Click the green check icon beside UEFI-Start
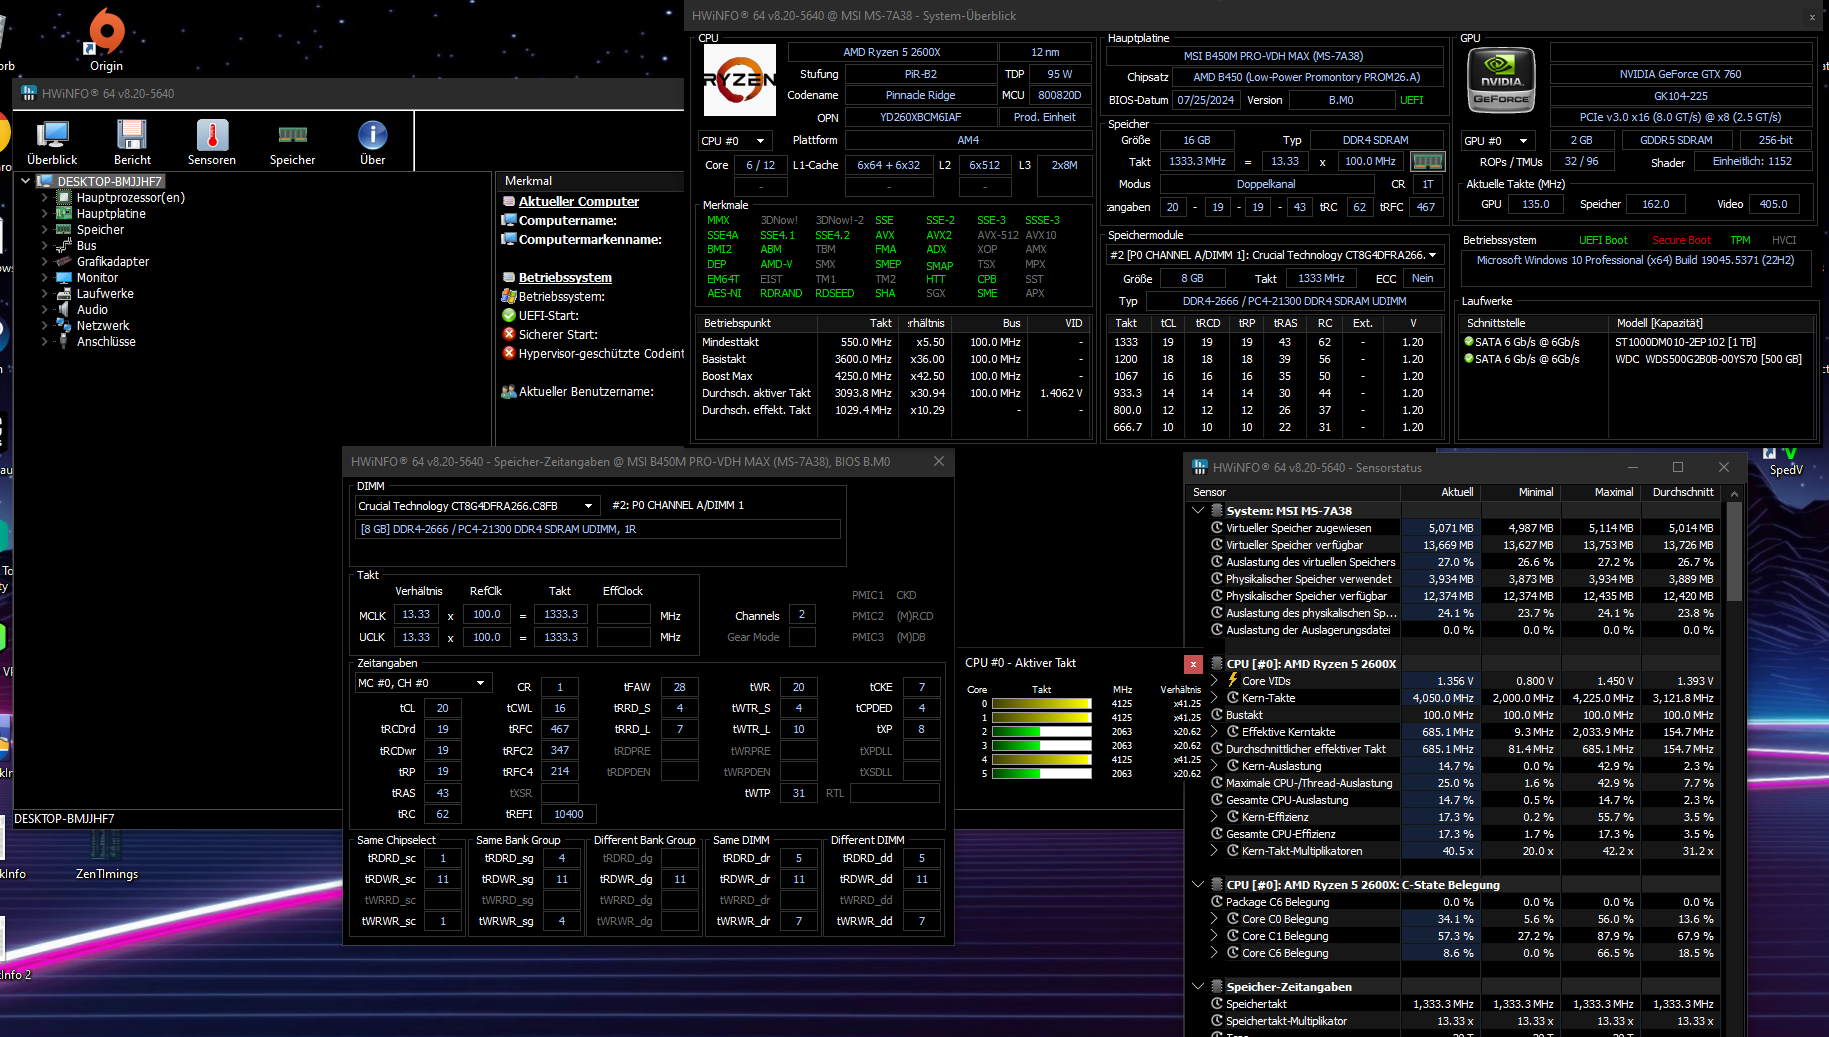The image size is (1829, 1037). point(509,315)
